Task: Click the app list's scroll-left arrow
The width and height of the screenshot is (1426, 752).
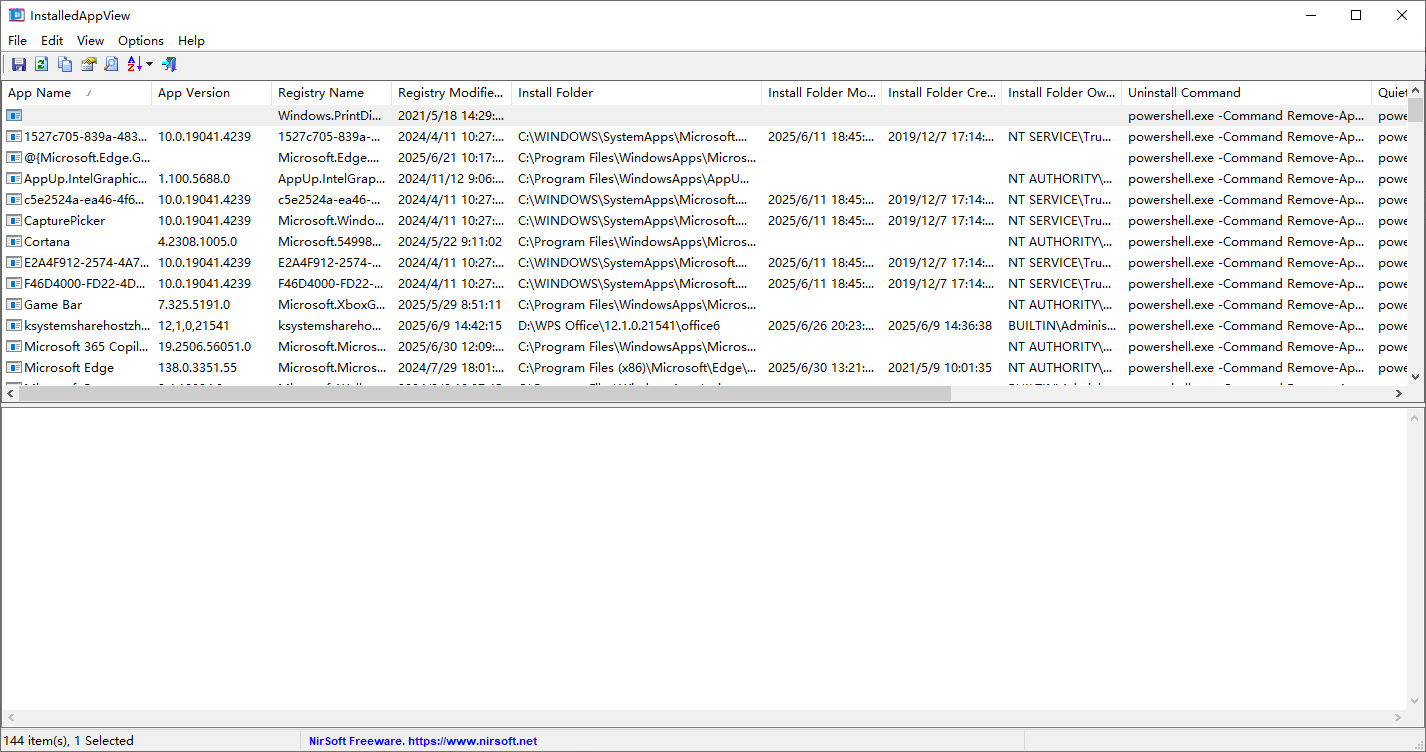Action: click(10, 394)
